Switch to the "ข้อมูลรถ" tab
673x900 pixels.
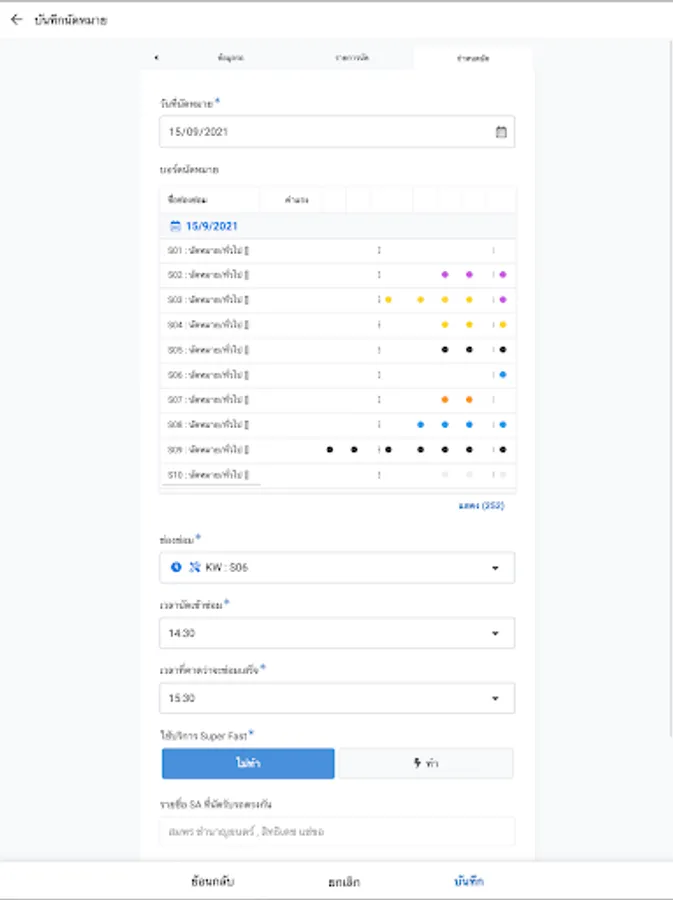231,58
